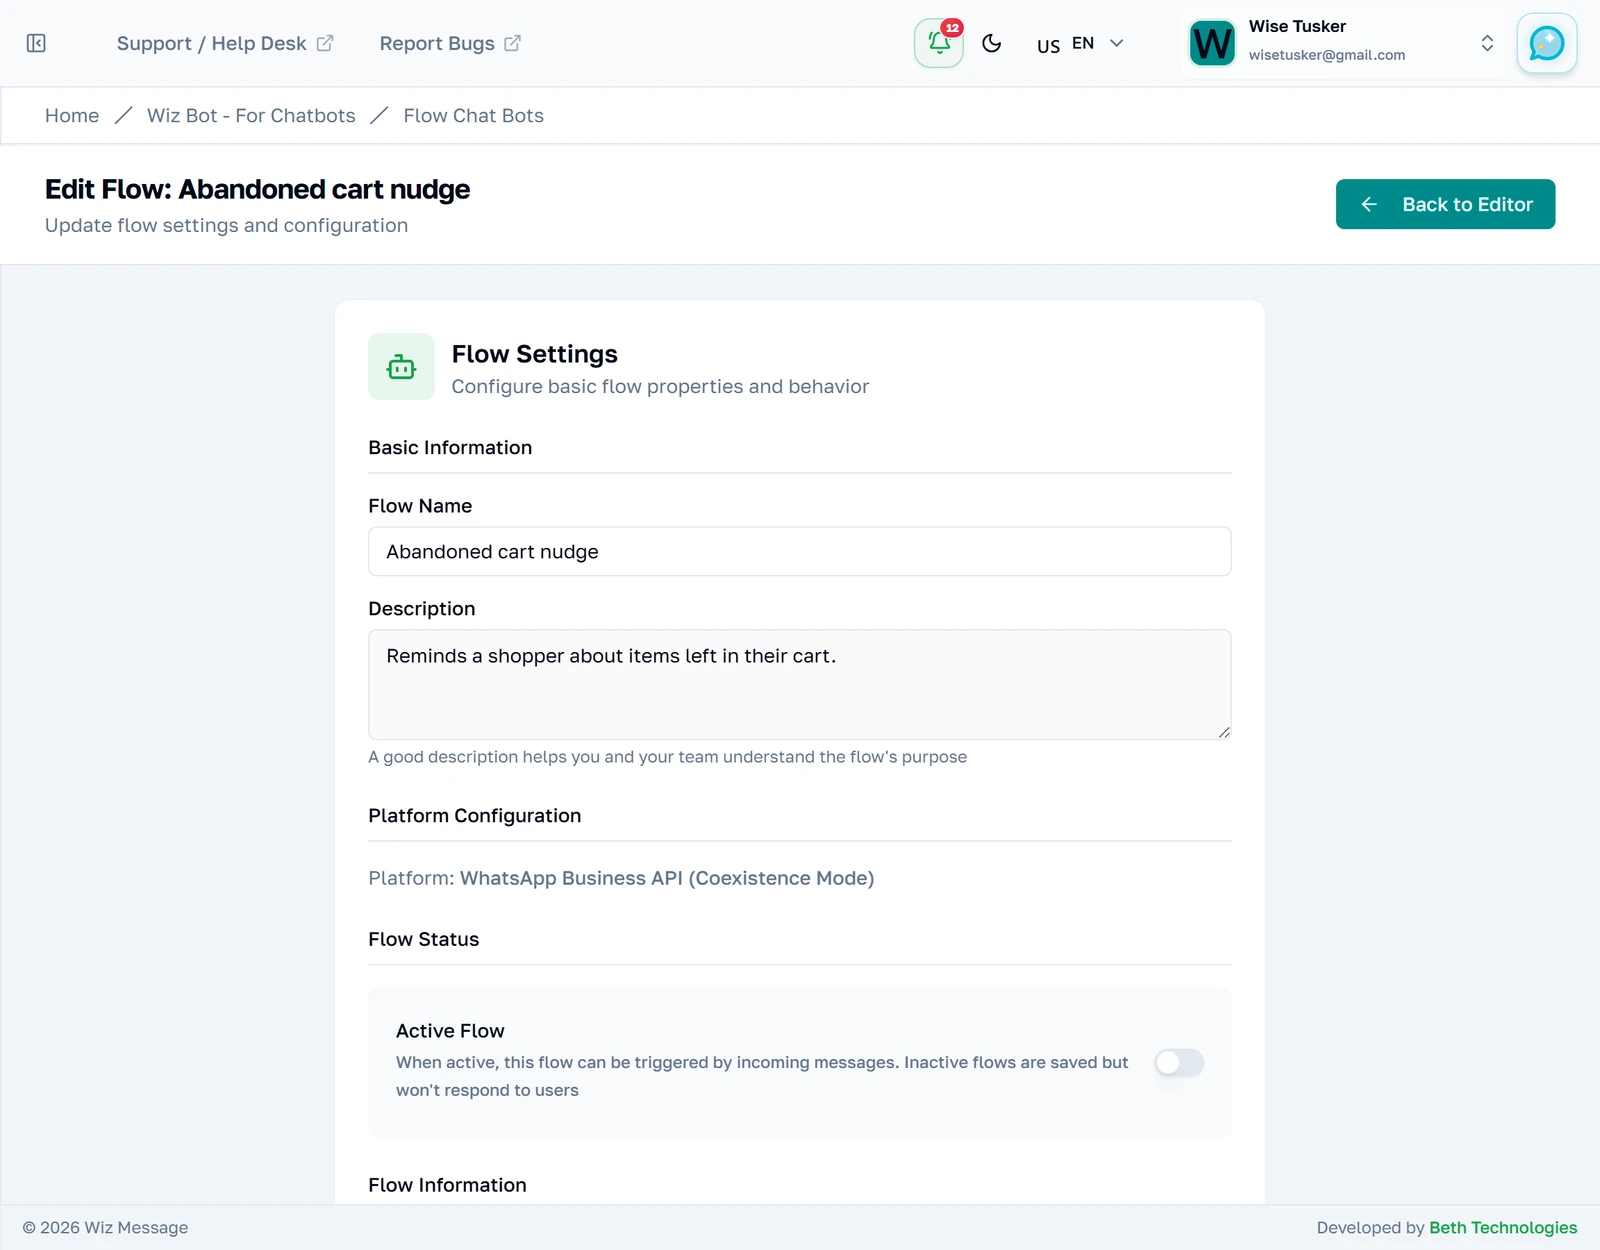Focus the Flow Name input field

tap(800, 552)
